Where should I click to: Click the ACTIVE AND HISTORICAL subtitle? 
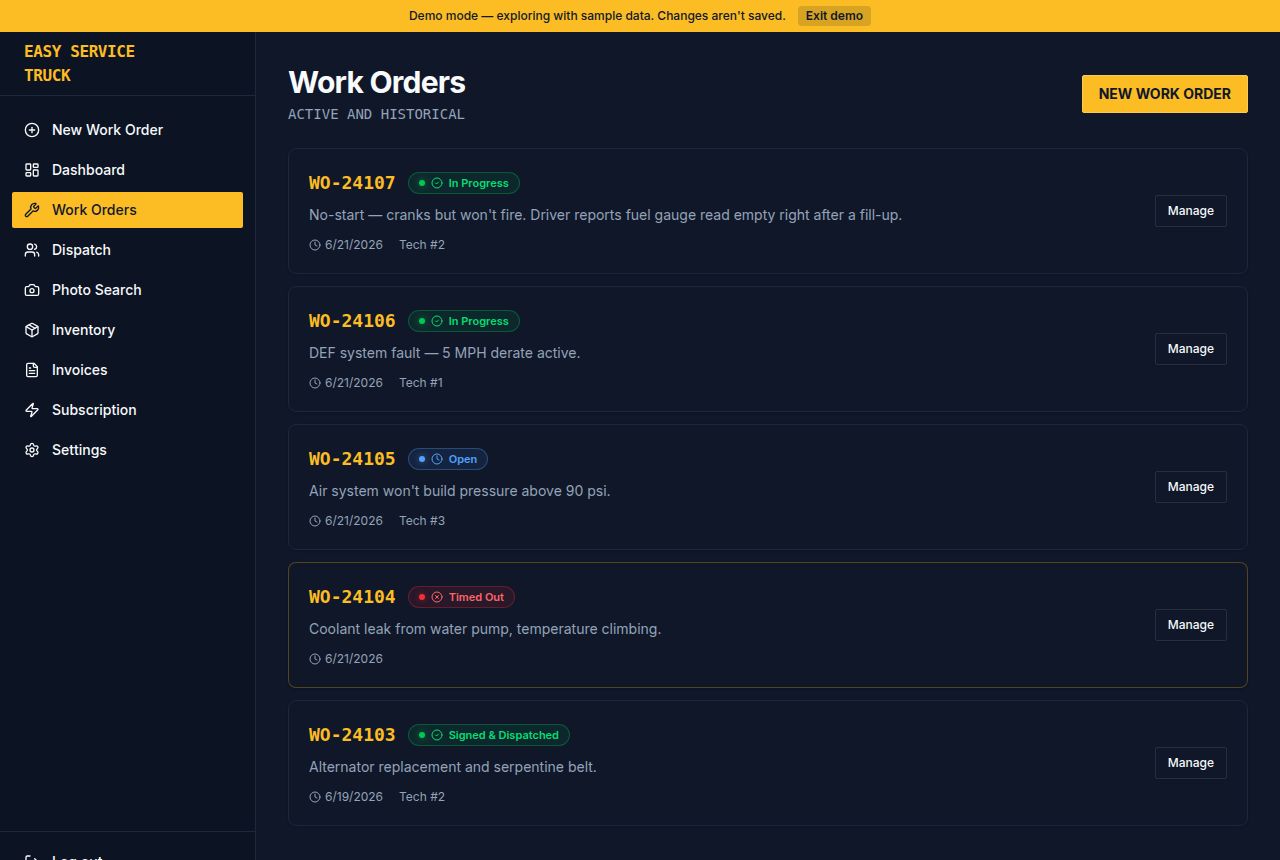click(x=376, y=114)
